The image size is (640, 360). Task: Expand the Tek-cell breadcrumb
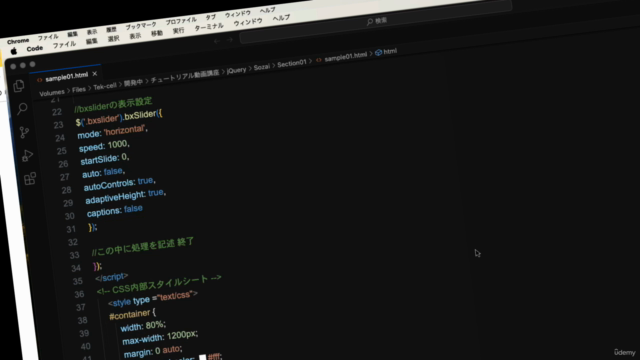105,87
